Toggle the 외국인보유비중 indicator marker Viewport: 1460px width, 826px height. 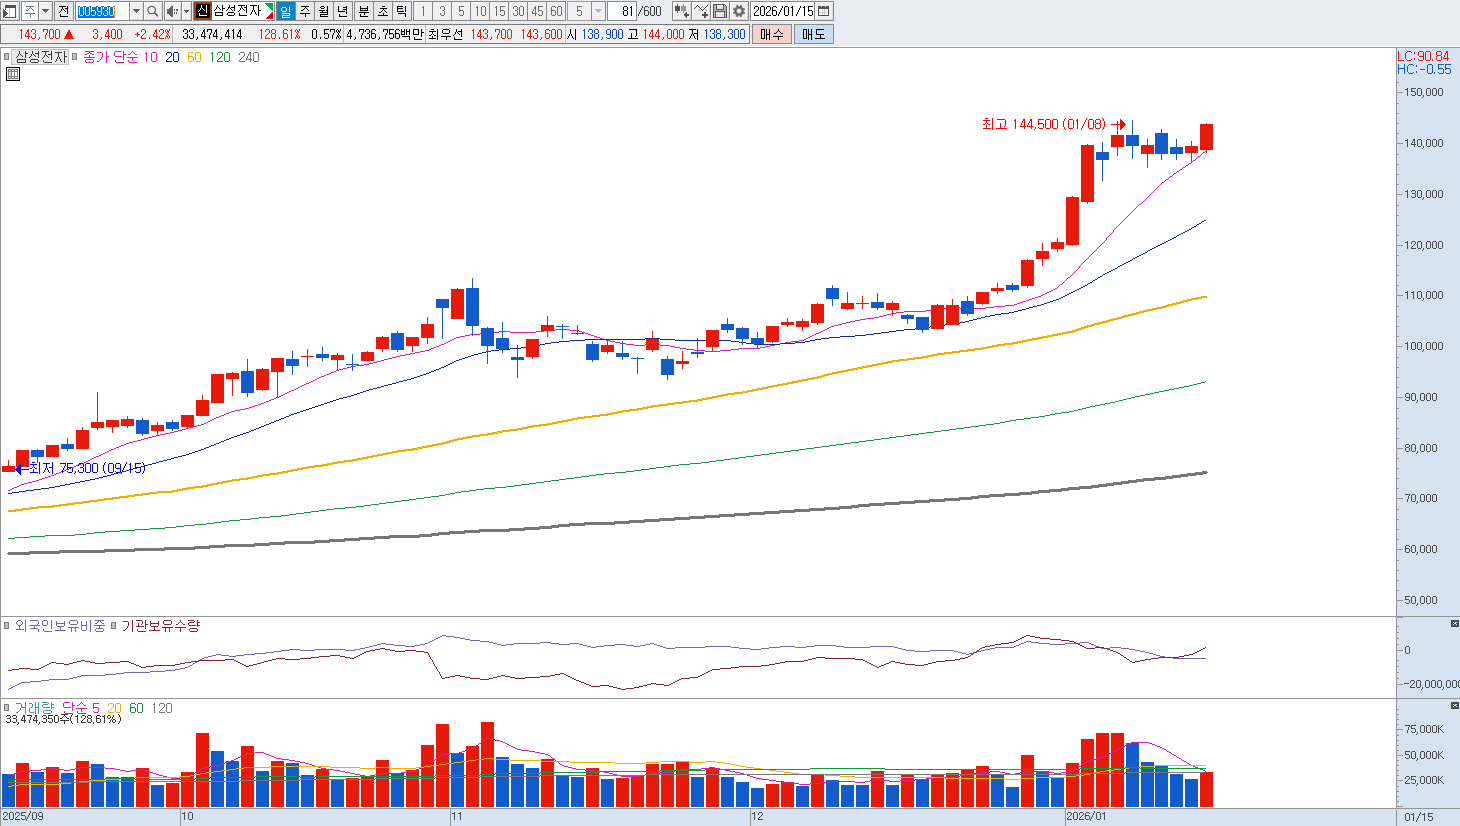tap(7, 626)
